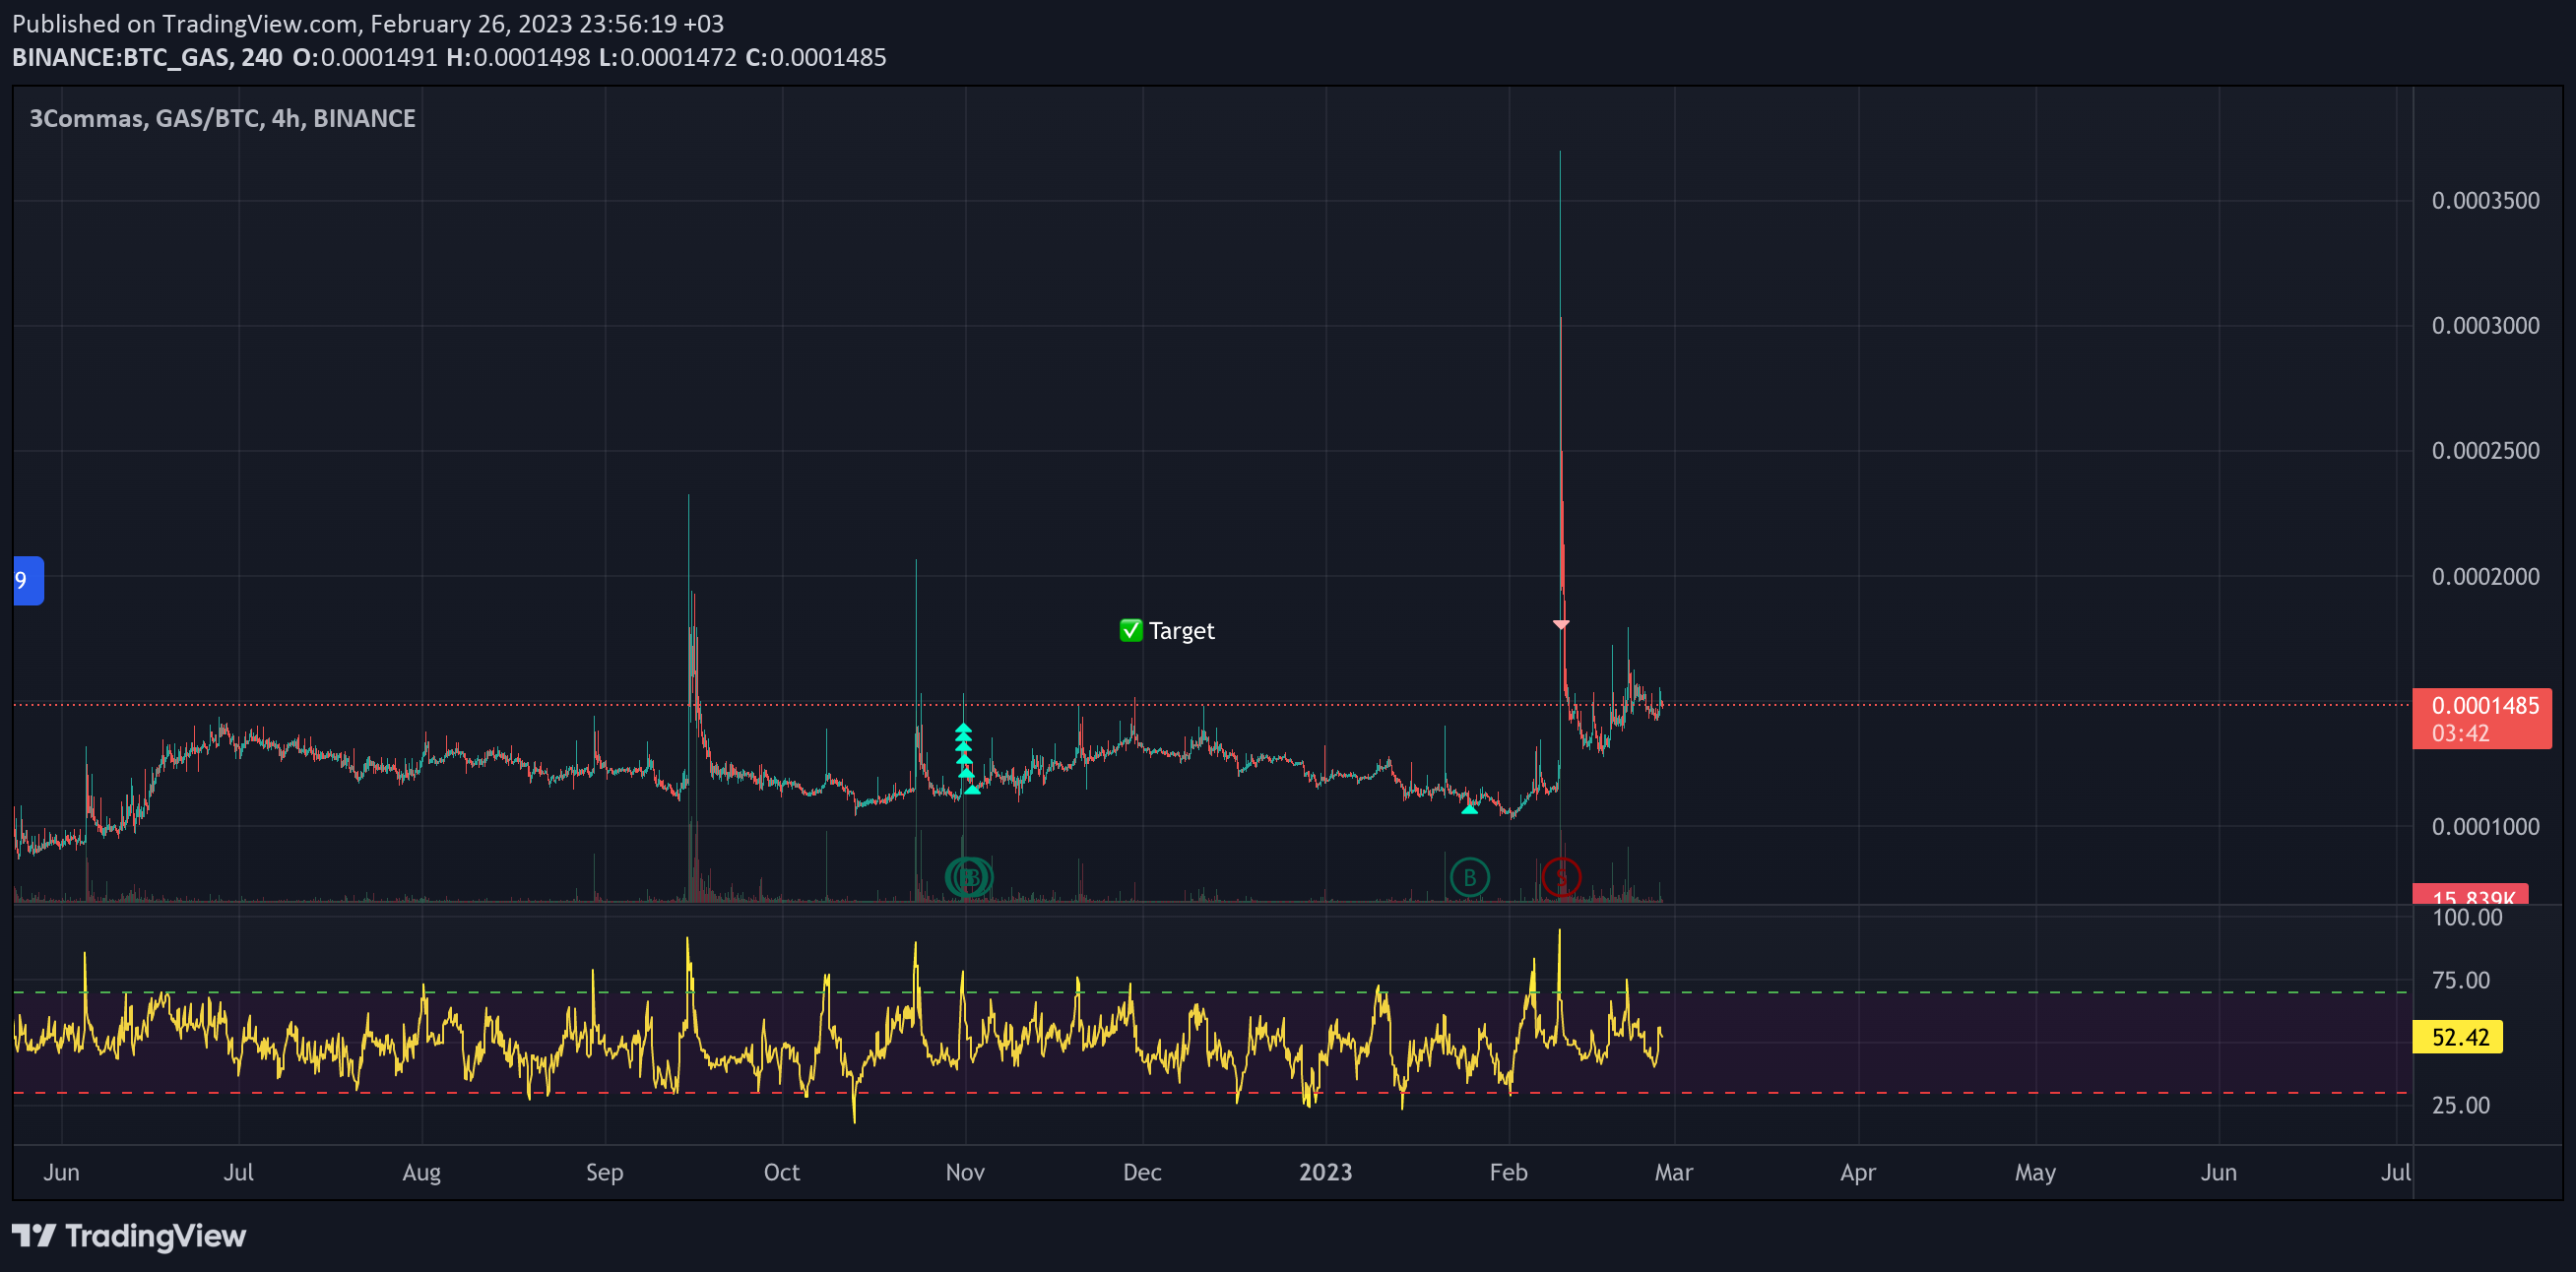This screenshot has width=2576, height=1272.
Task: Click the 100.00 RSI axis label
Action: pyautogui.click(x=2467, y=918)
